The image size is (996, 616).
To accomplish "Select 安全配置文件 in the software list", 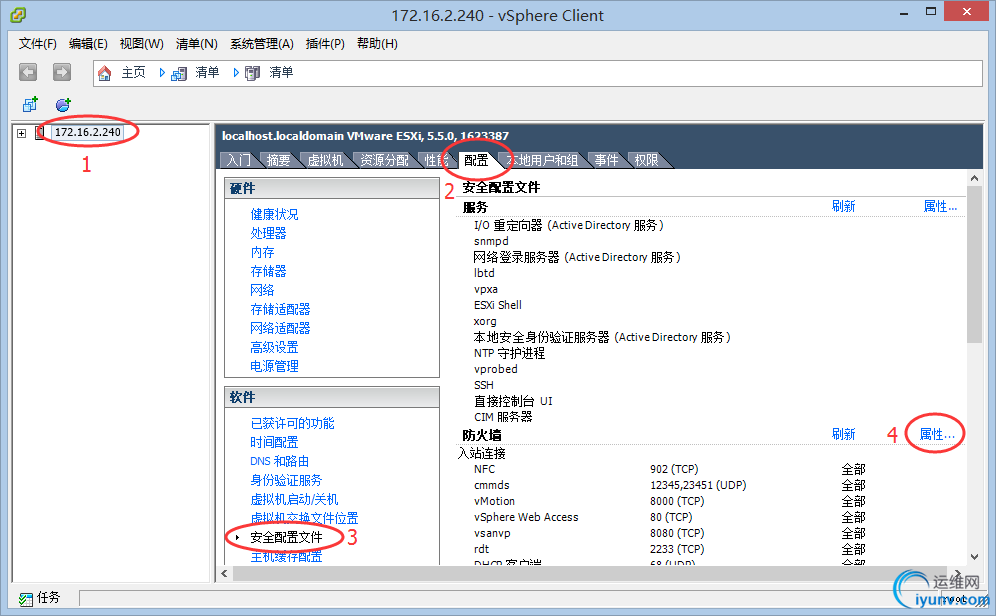I will pos(286,537).
